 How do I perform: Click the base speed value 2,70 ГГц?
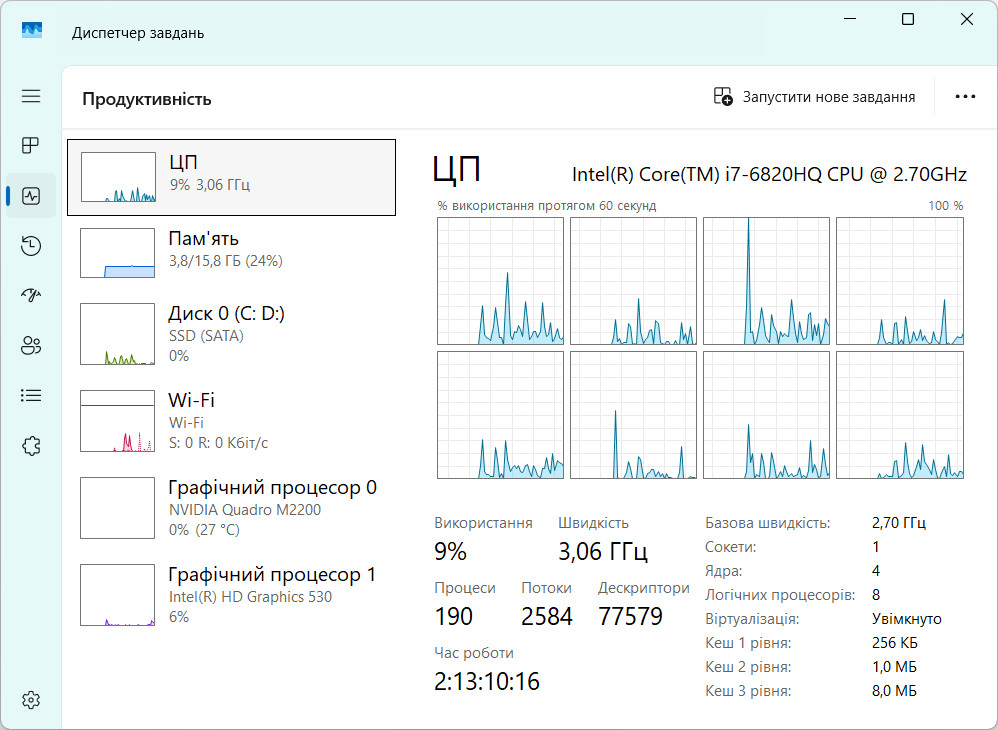point(899,523)
